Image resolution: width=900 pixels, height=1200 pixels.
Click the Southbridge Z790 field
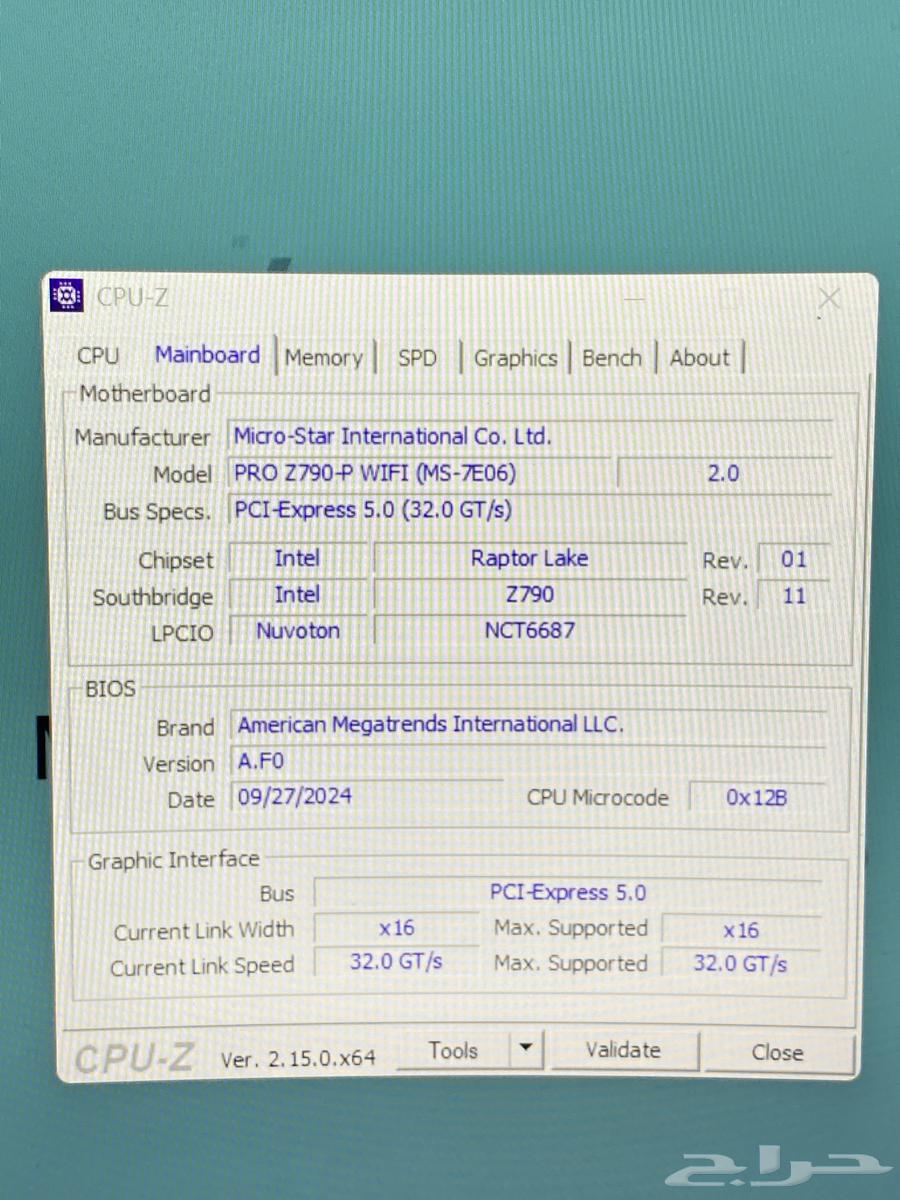(x=530, y=595)
